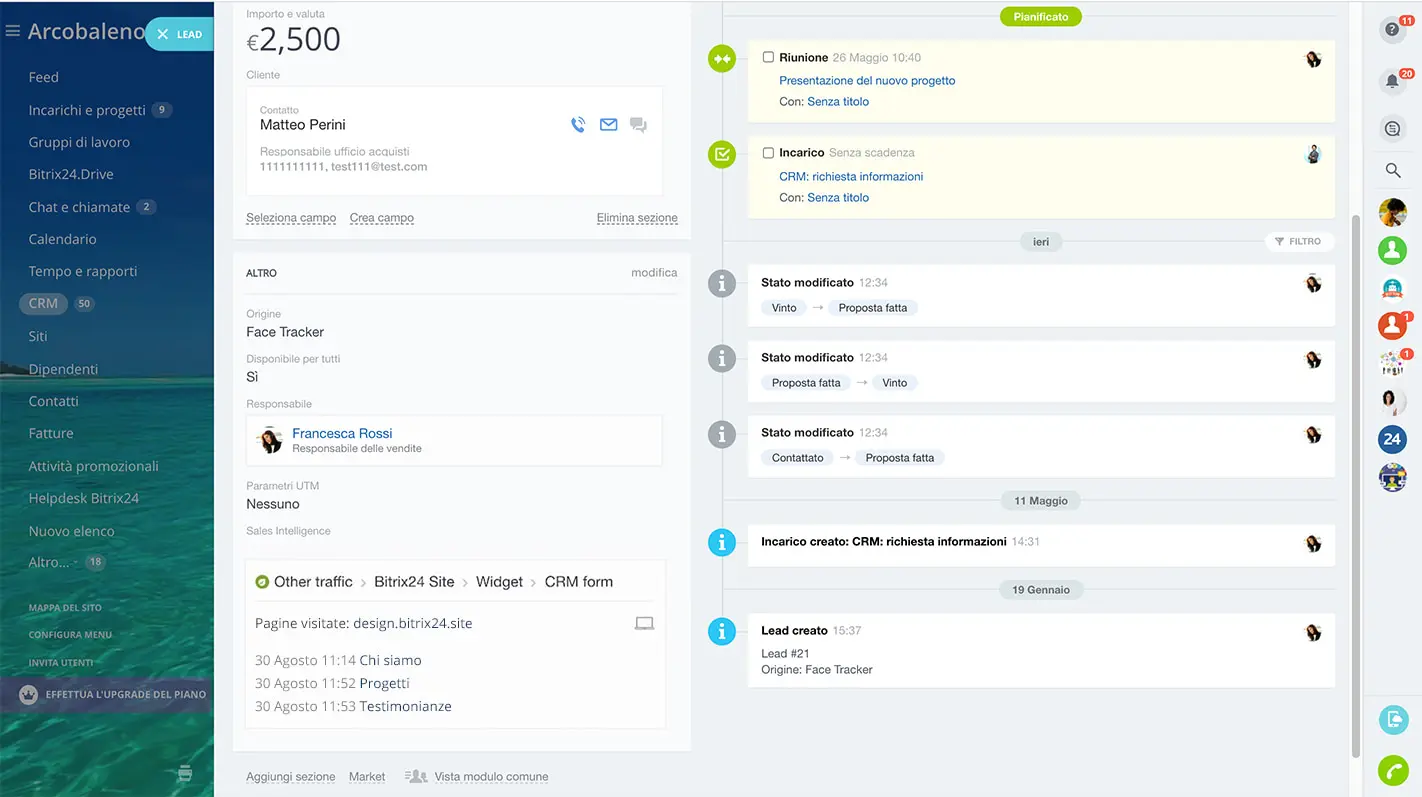Click CONFIGURA MENU link
This screenshot has width=1422, height=797.
click(x=70, y=635)
